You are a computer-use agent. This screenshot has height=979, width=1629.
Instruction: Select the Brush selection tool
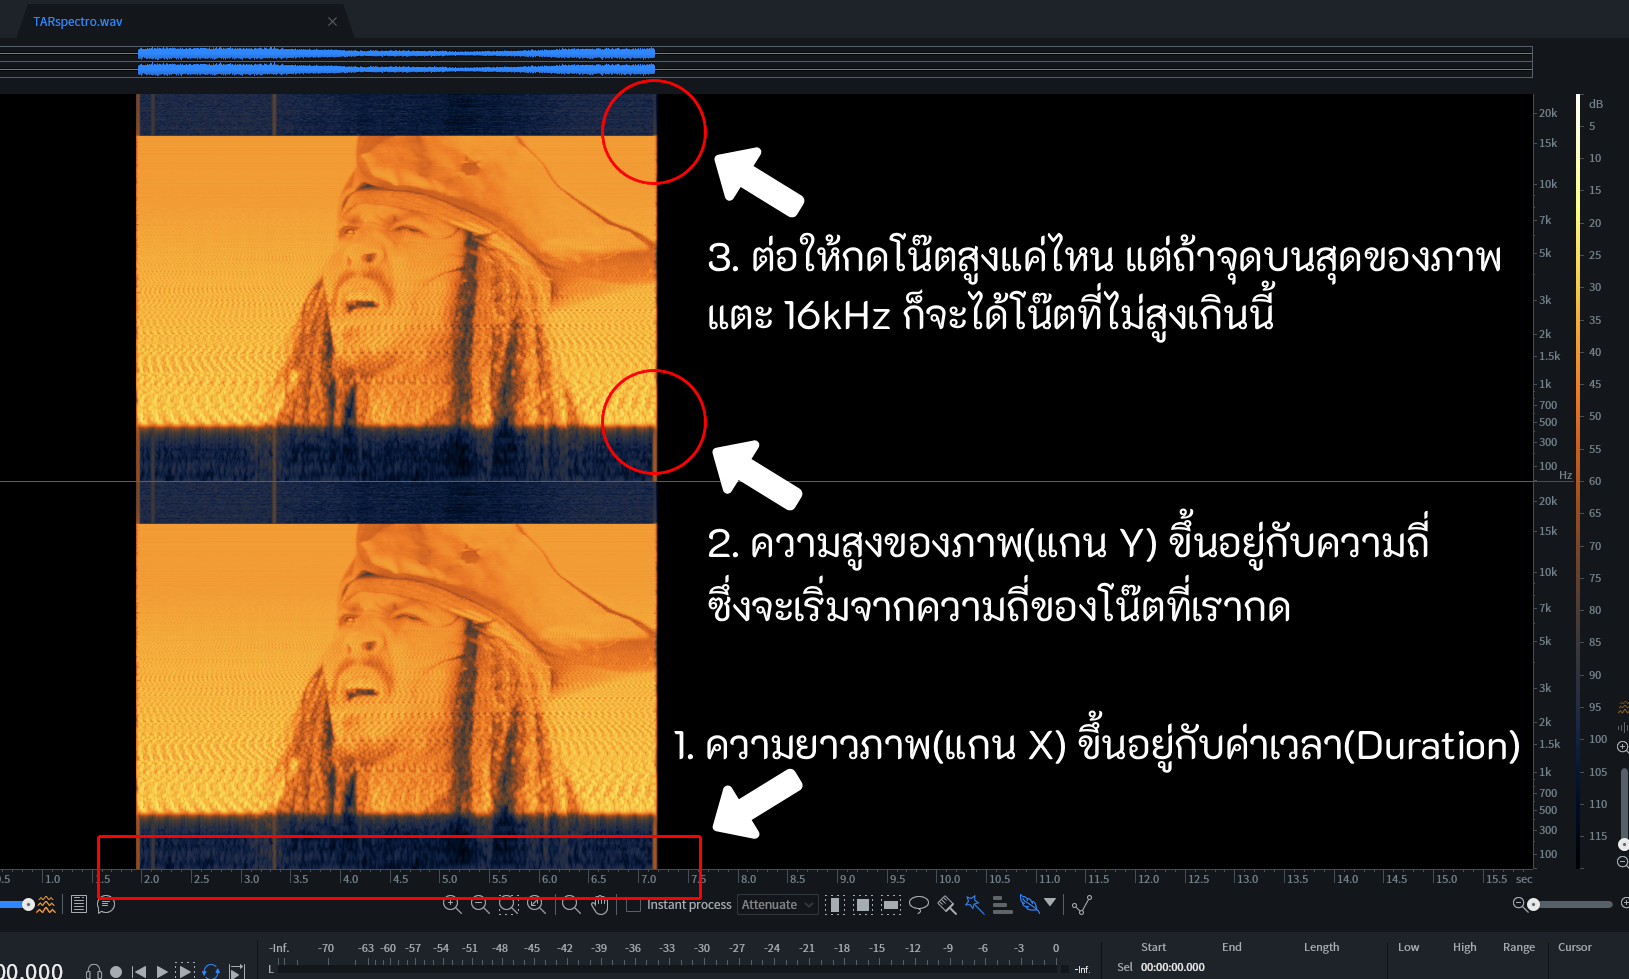[947, 904]
